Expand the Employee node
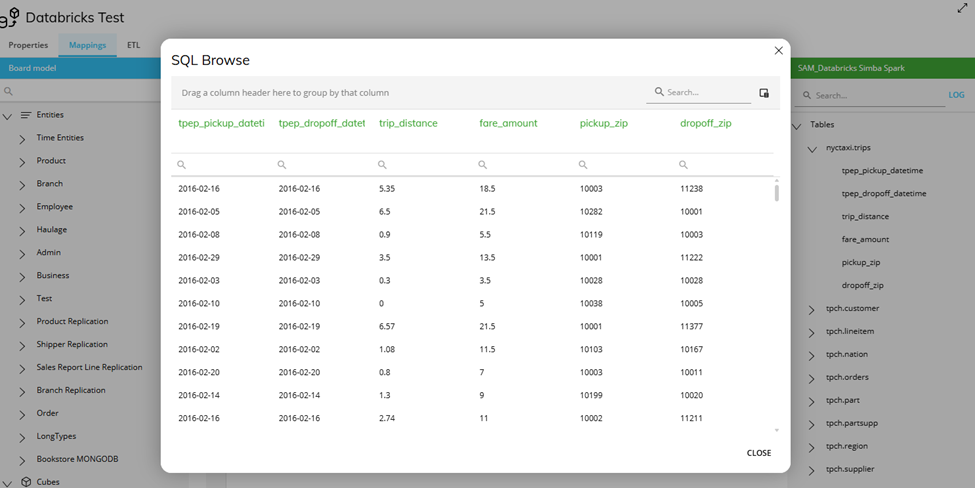The width and height of the screenshot is (975, 488). tap(22, 208)
